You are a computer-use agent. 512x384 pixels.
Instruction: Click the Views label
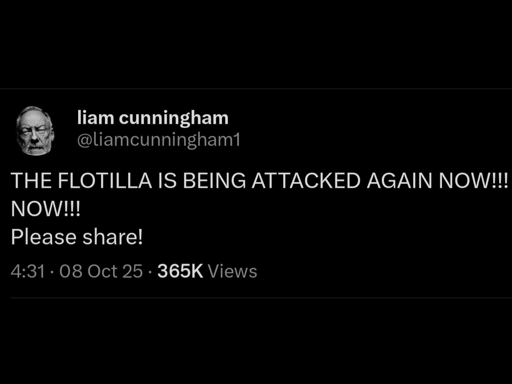click(x=232, y=271)
